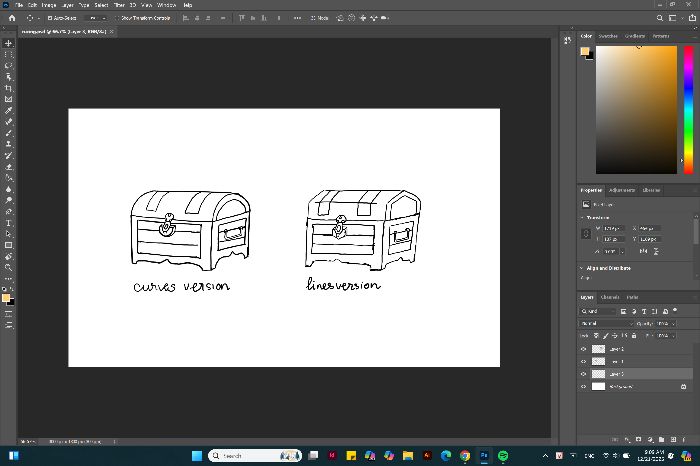Click the foreground color swatch in Color panel
The height and width of the screenshot is (466, 700).
coord(585,51)
